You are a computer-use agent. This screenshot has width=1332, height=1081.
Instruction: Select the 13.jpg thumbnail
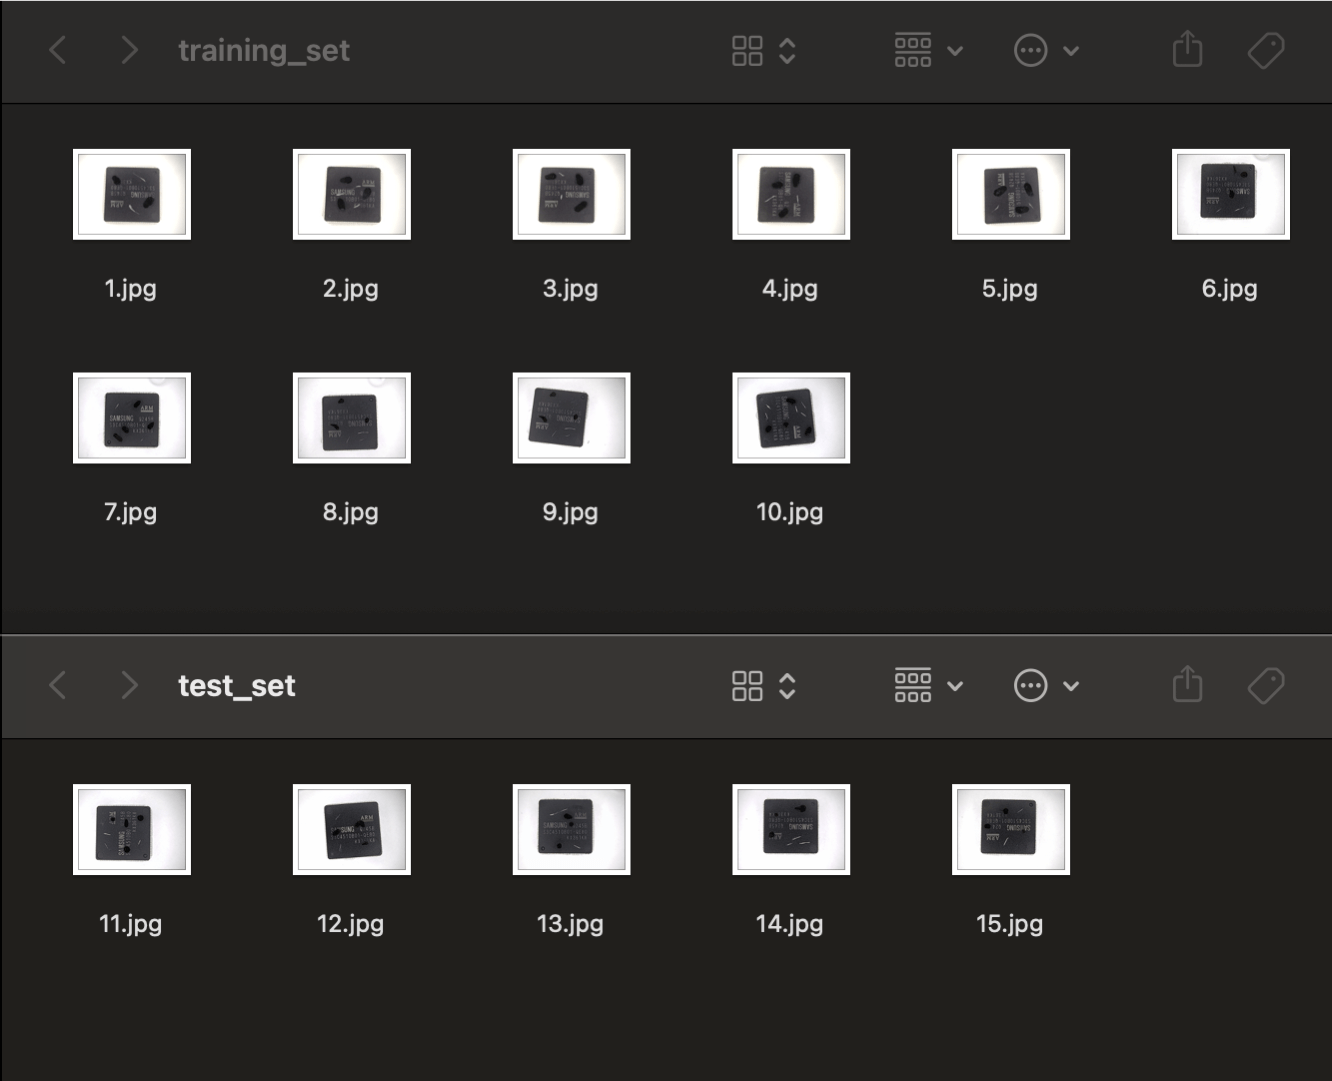click(x=571, y=829)
